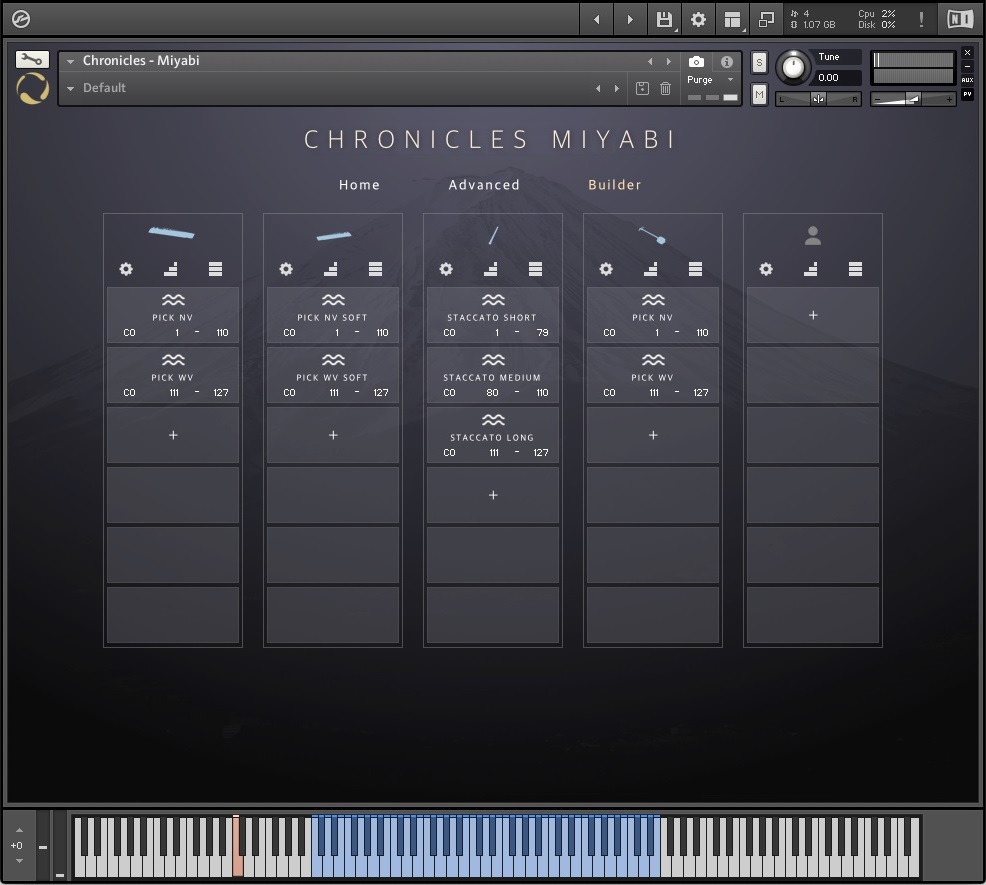Go to next browser history arrow
Image resolution: width=986 pixels, height=885 pixels.
[629, 19]
